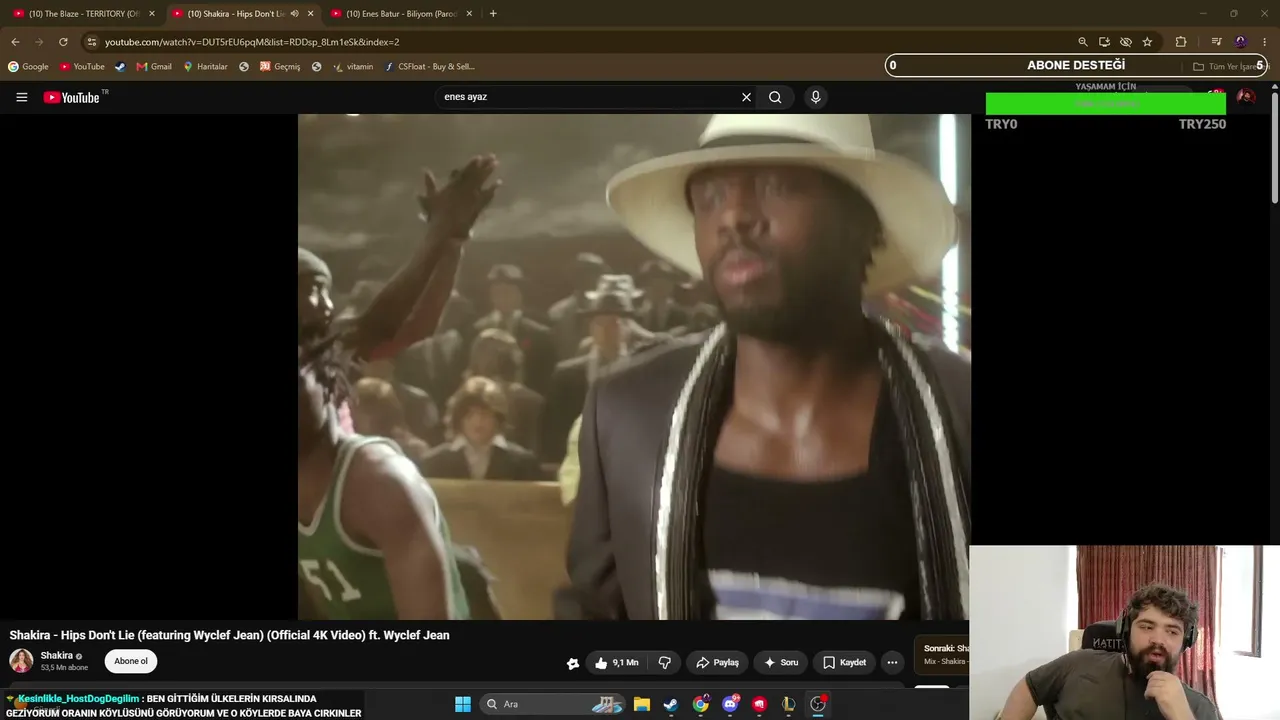Open the Gmail bookmark
This screenshot has height=720, width=1280.
[154, 67]
